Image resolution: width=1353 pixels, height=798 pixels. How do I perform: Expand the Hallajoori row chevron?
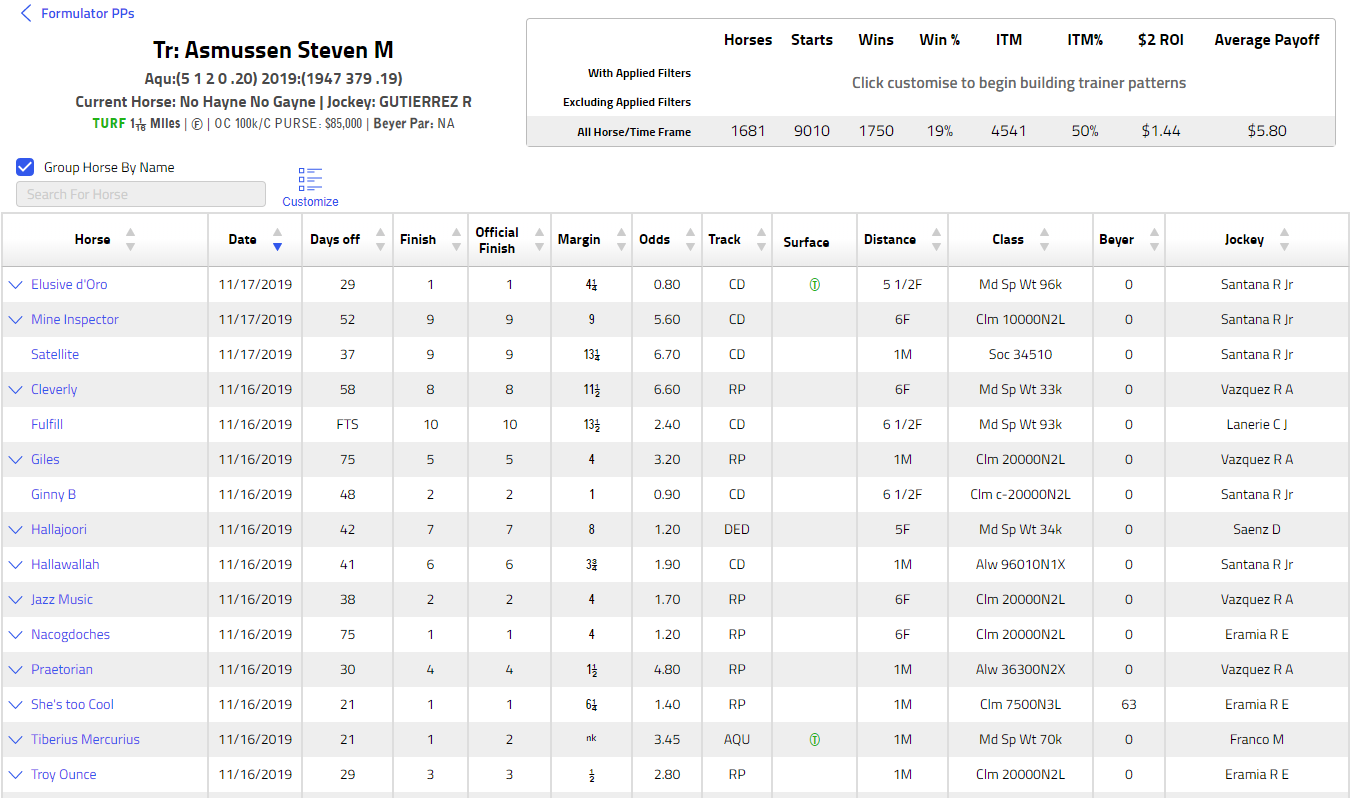pyautogui.click(x=15, y=530)
